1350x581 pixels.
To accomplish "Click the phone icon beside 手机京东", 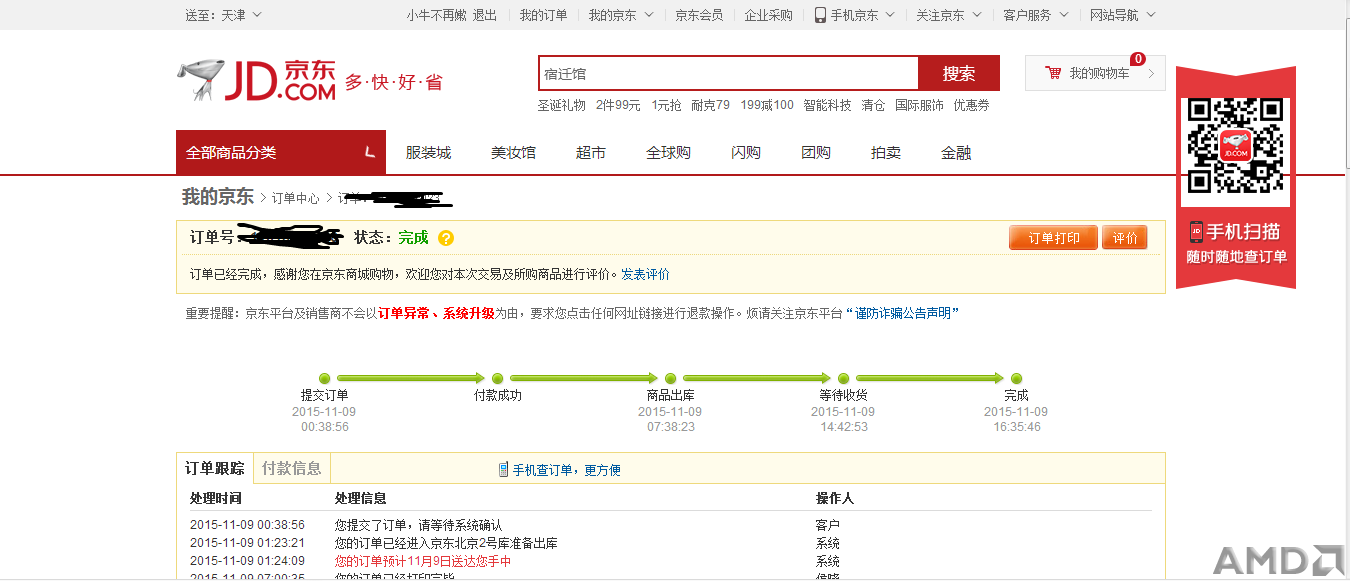I will pos(820,15).
